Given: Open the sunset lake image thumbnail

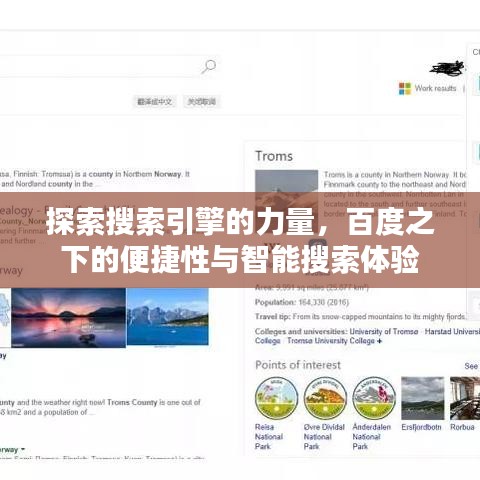Looking at the screenshot, I should [69, 318].
